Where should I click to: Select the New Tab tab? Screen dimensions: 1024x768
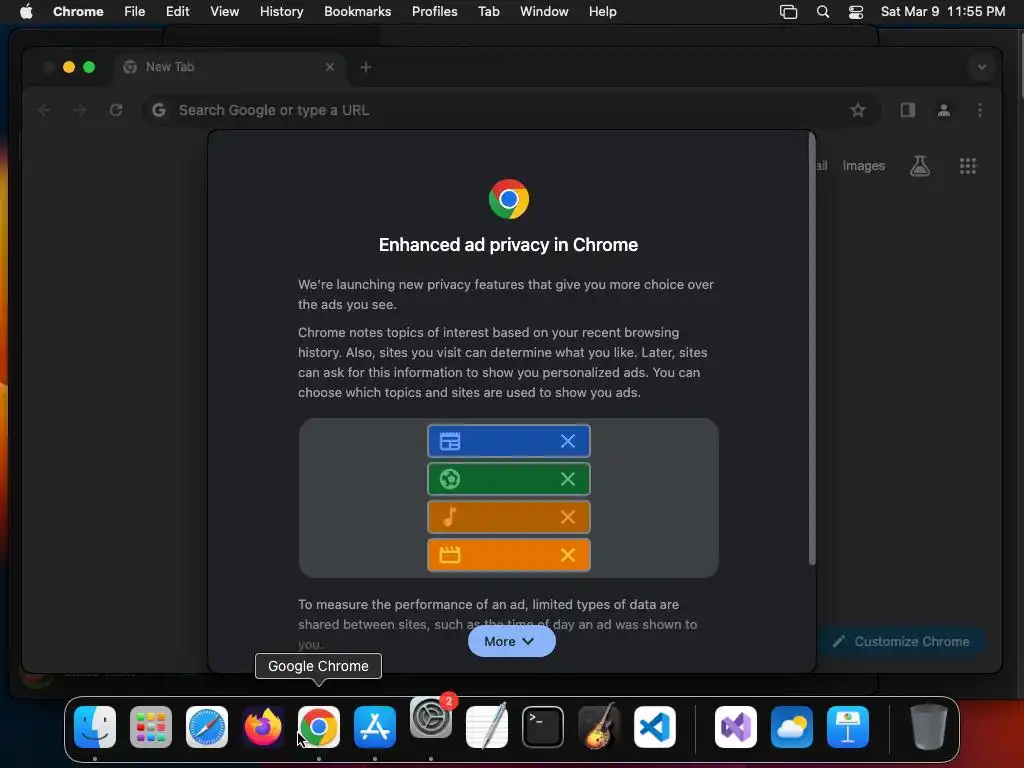[x=229, y=67]
